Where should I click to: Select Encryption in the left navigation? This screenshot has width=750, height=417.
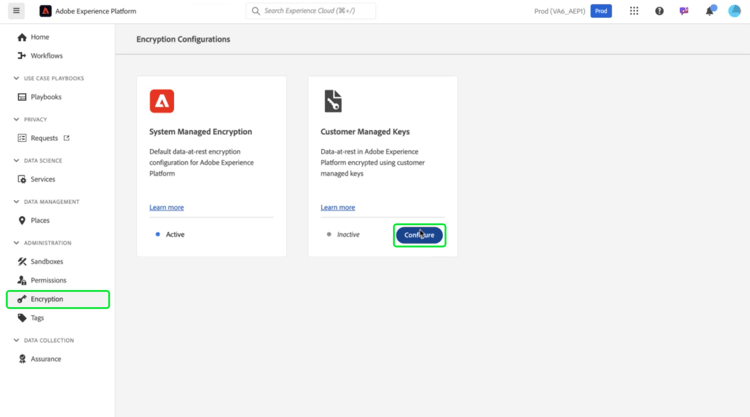[x=47, y=299]
